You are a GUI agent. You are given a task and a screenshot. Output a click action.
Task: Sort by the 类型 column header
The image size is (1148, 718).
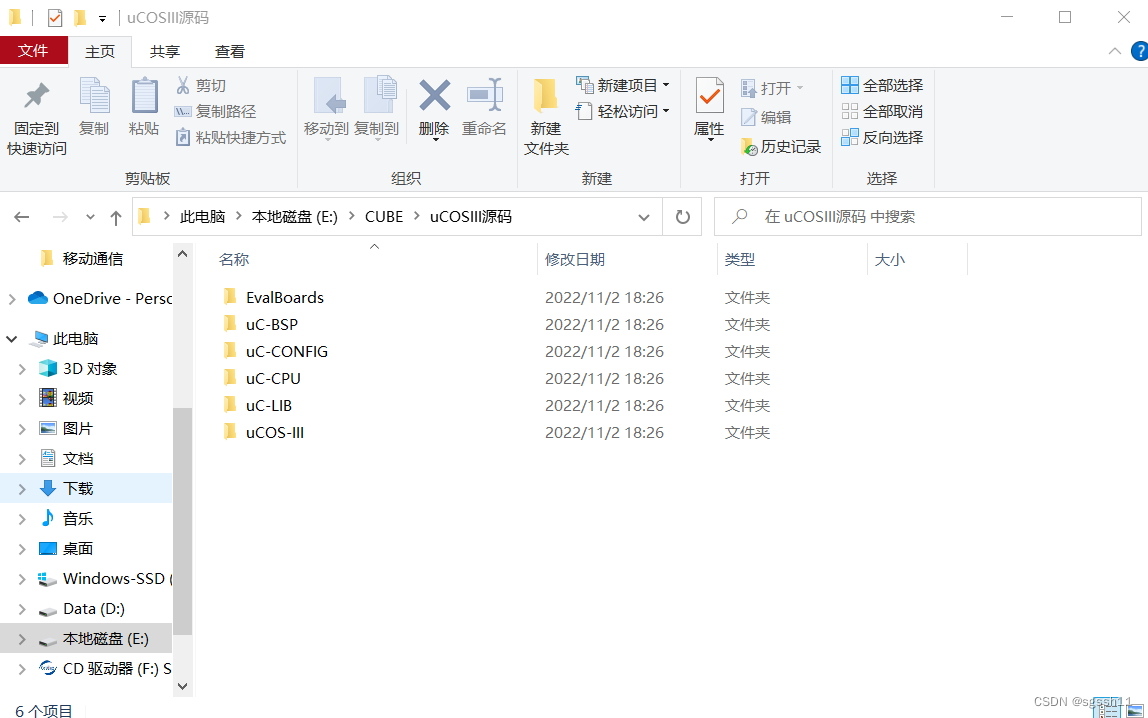(739, 259)
